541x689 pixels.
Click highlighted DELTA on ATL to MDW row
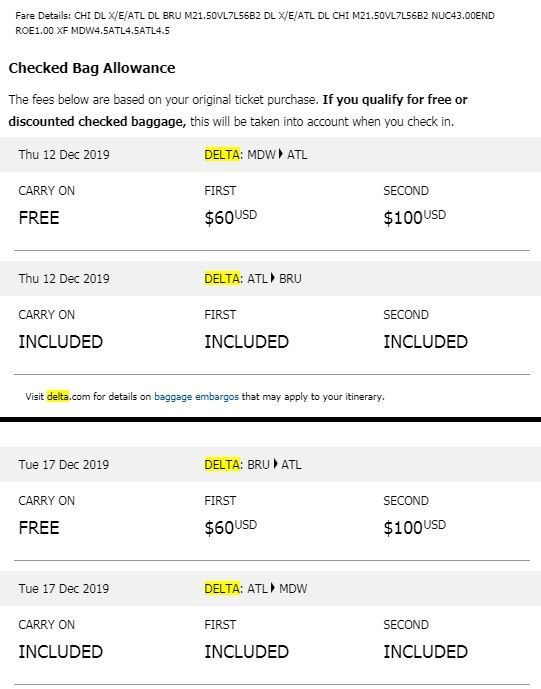(x=222, y=588)
